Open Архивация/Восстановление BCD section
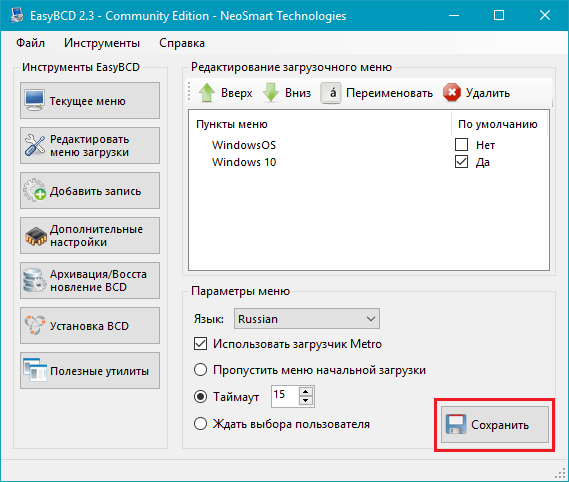Image resolution: width=569 pixels, height=482 pixels. 90,281
